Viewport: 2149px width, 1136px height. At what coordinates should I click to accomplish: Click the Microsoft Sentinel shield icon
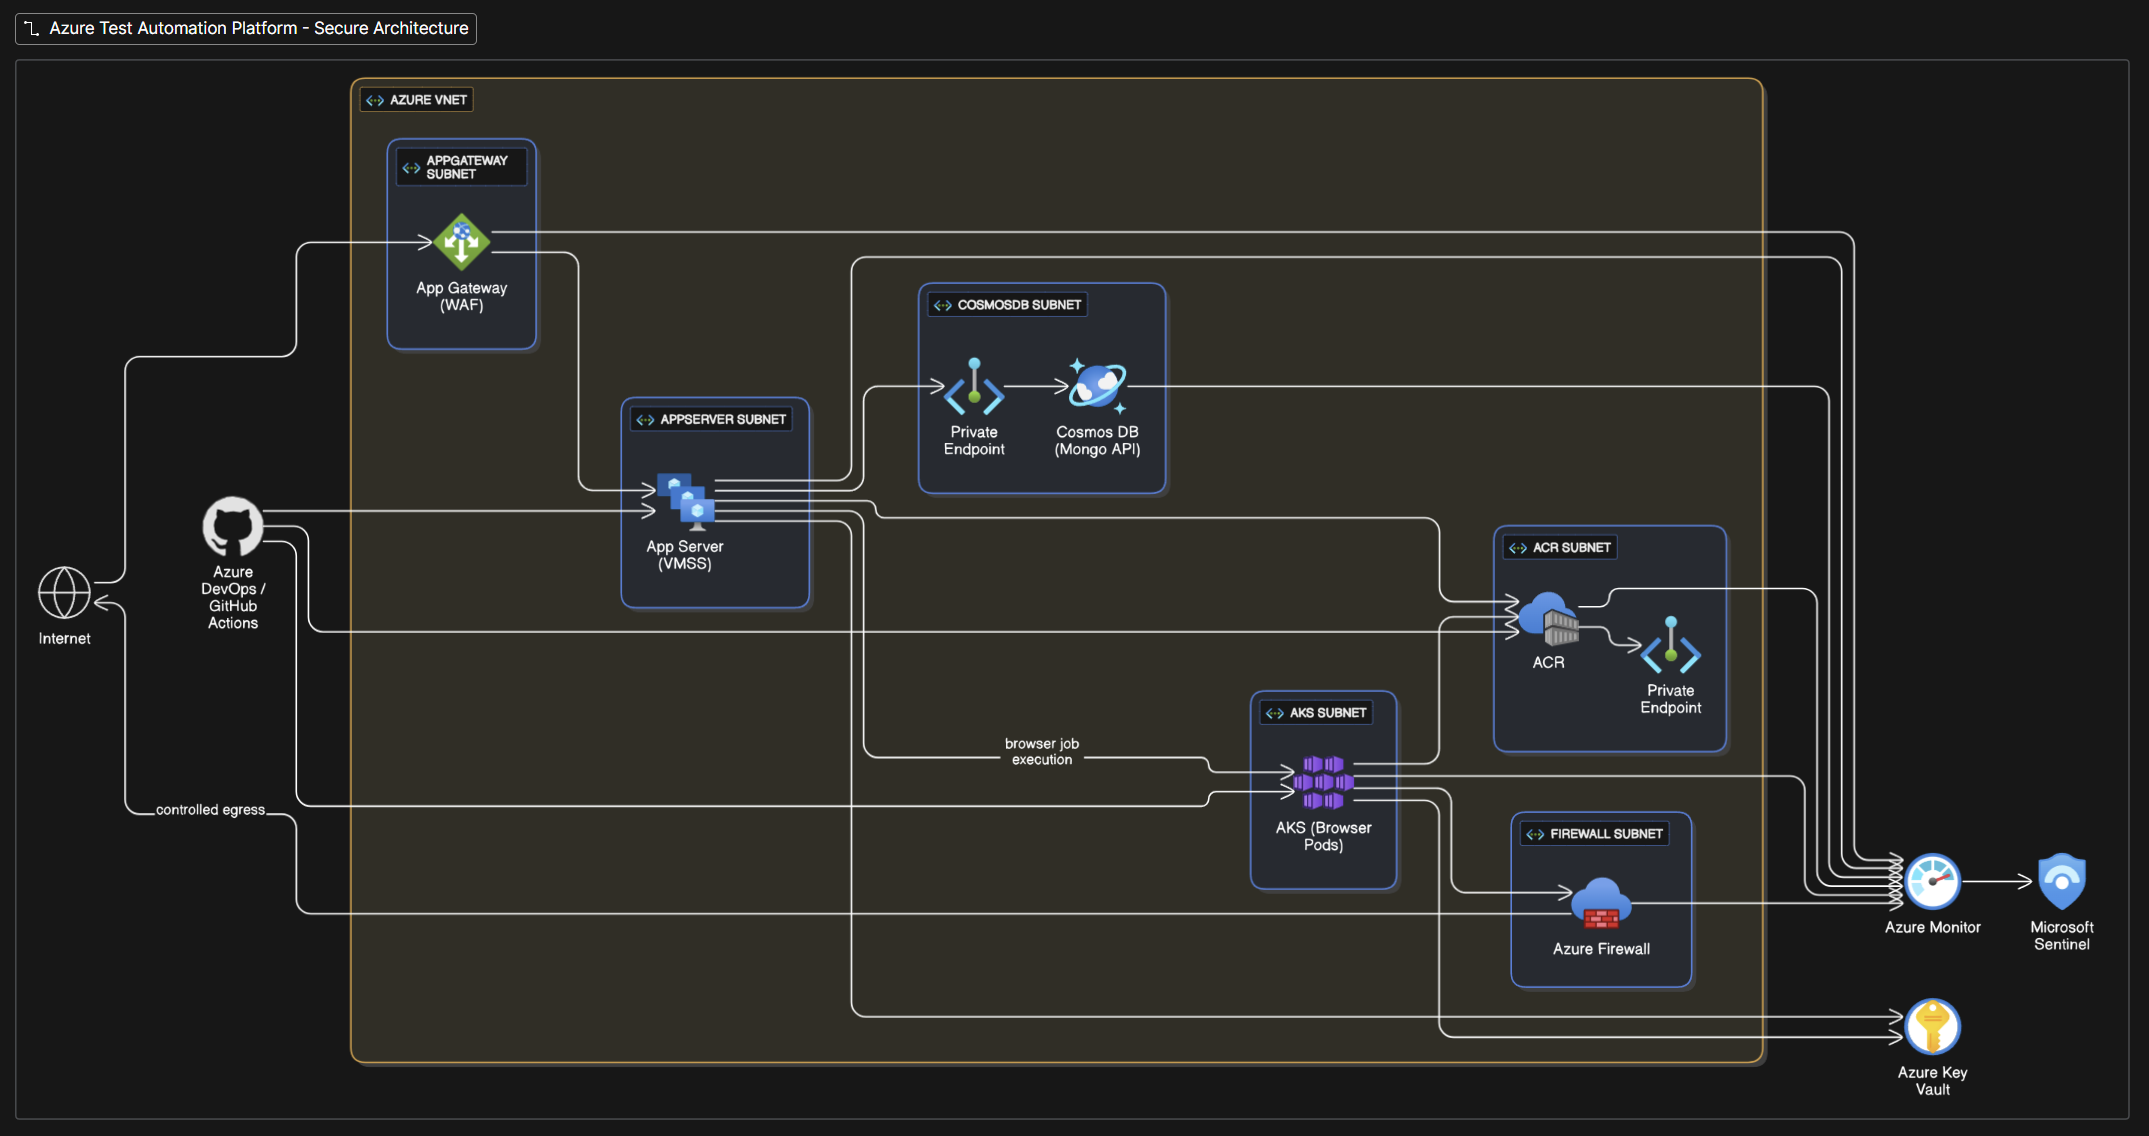click(2061, 881)
